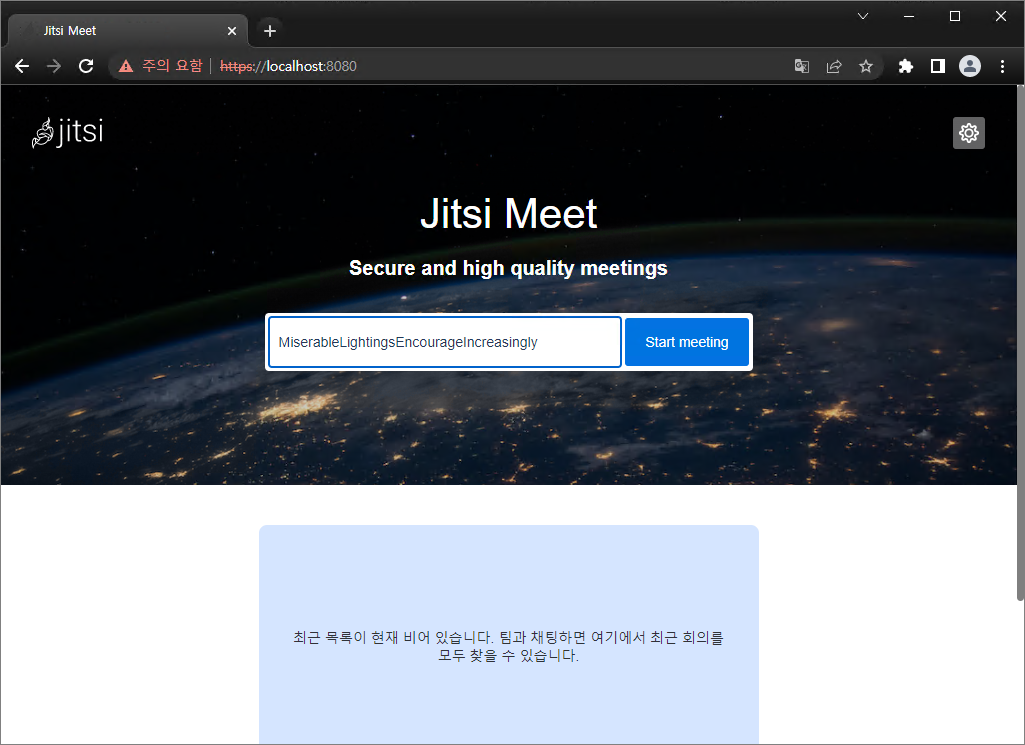1025x745 pixels.
Task: Focus the meeting name input field
Action: (445, 342)
